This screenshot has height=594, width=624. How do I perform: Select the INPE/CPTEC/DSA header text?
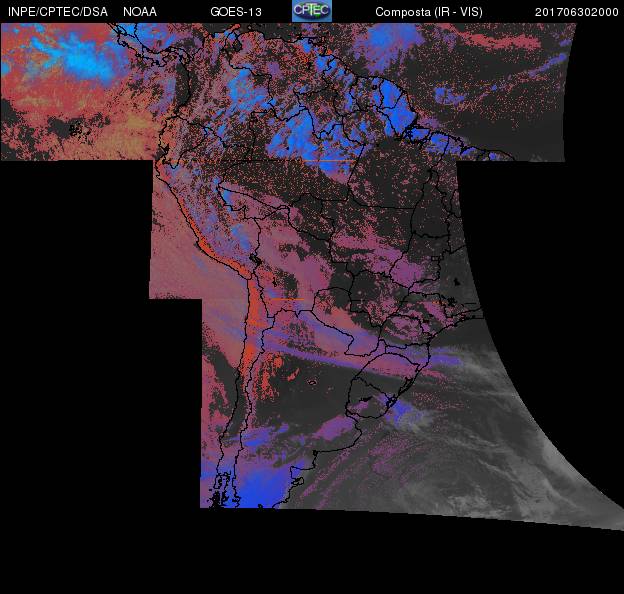(58, 12)
